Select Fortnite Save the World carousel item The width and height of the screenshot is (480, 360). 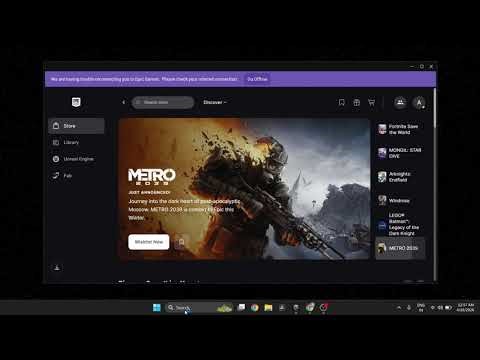point(400,129)
